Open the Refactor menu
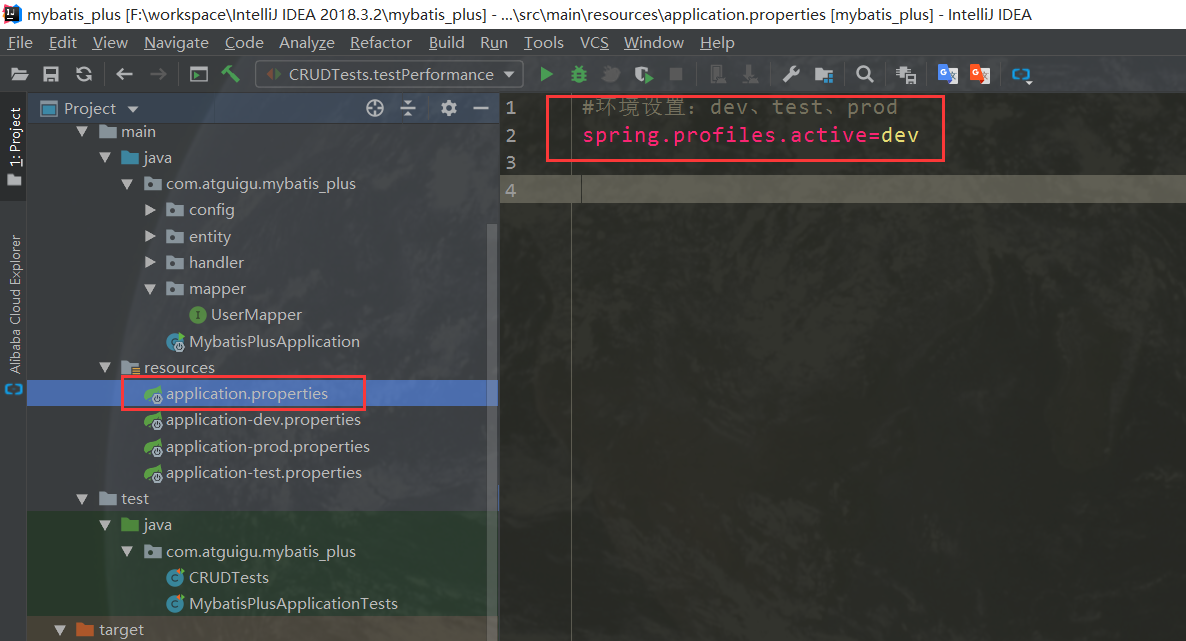 pos(380,43)
